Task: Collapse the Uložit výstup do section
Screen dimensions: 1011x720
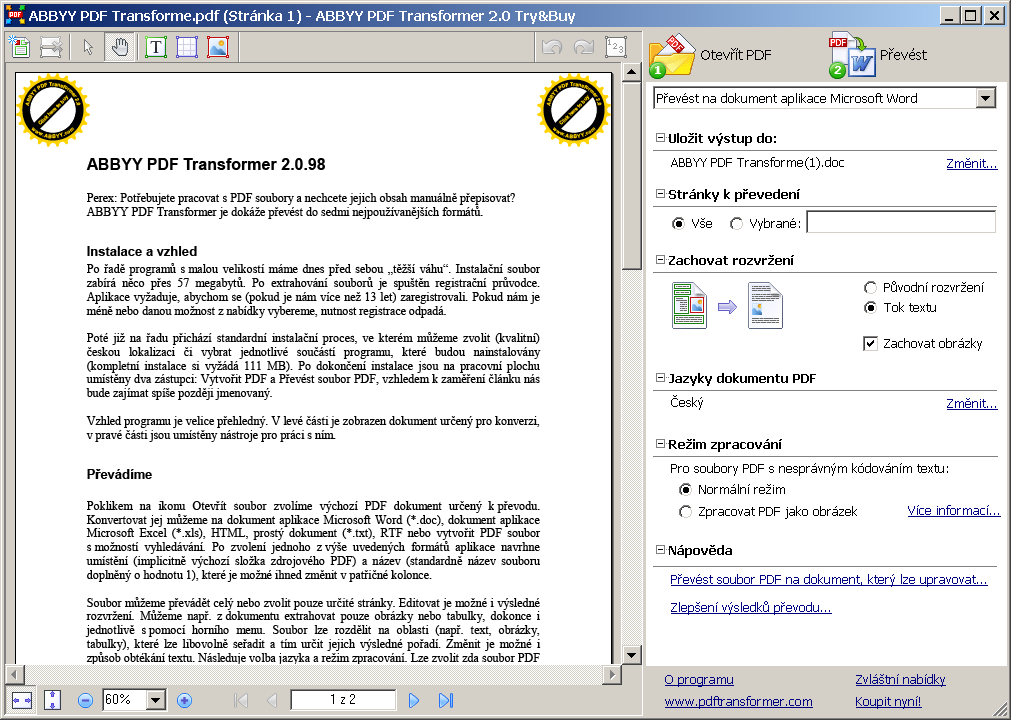Action: tap(660, 138)
